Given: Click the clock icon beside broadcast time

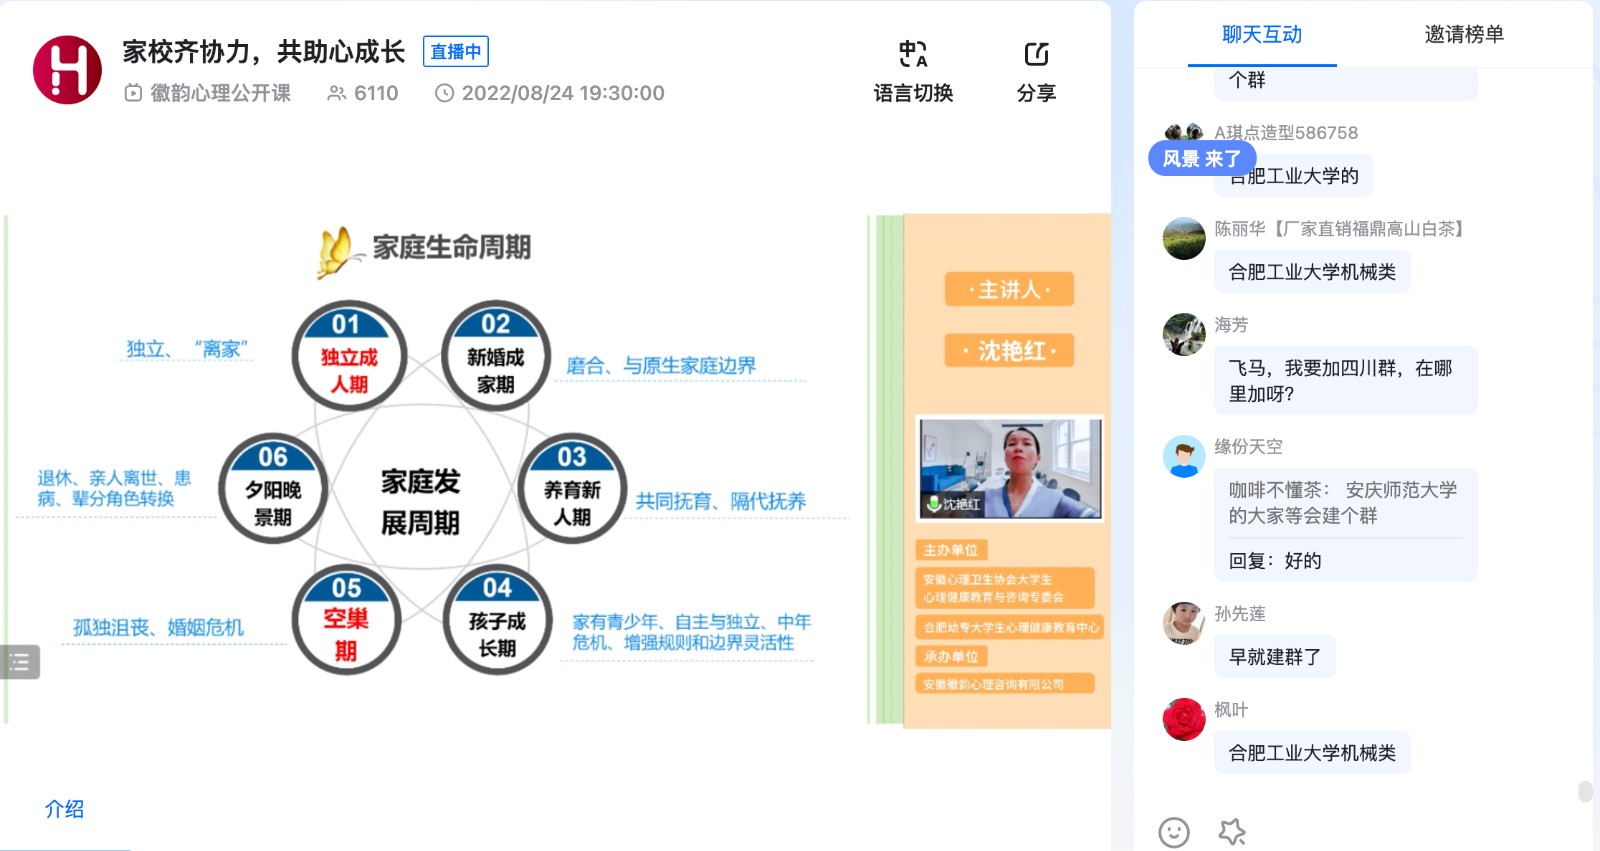Looking at the screenshot, I should point(445,93).
